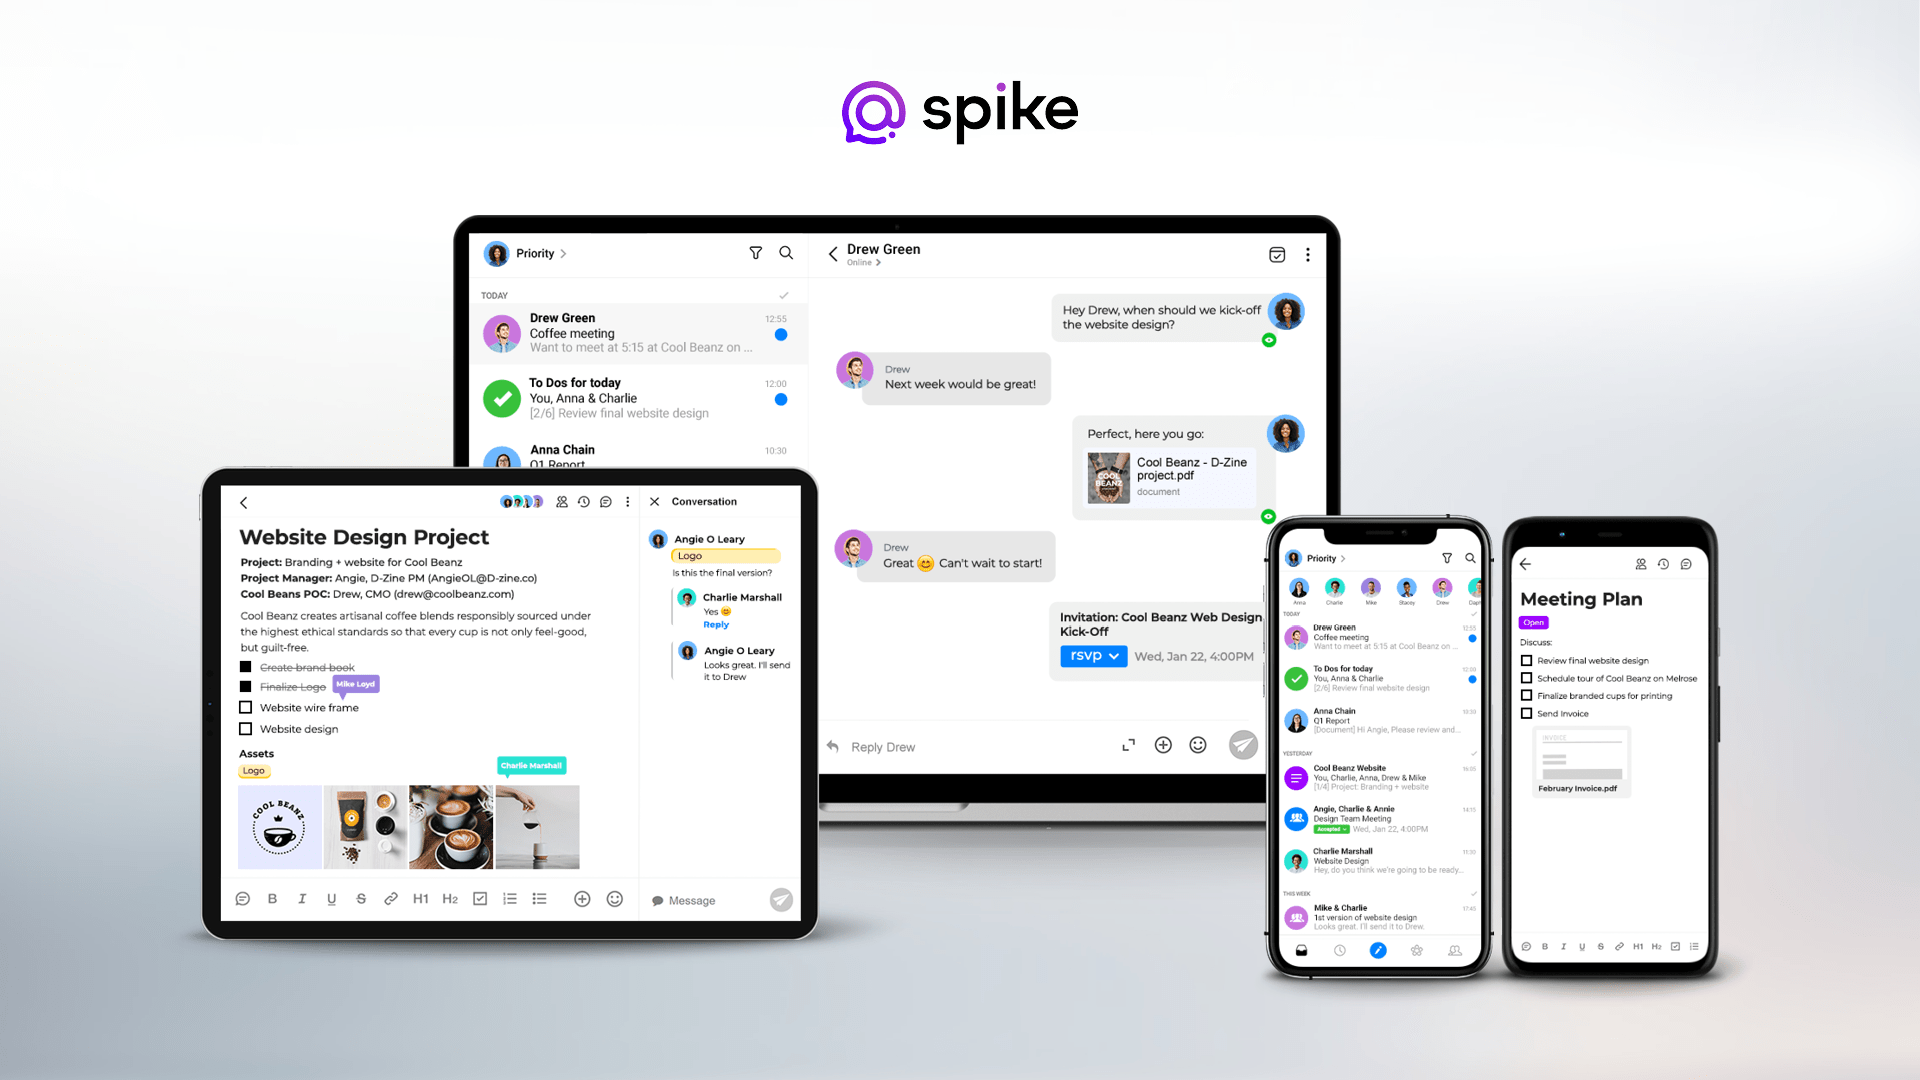The height and width of the screenshot is (1080, 1920).
Task: Click the link icon in note editor toolbar
Action: point(390,899)
